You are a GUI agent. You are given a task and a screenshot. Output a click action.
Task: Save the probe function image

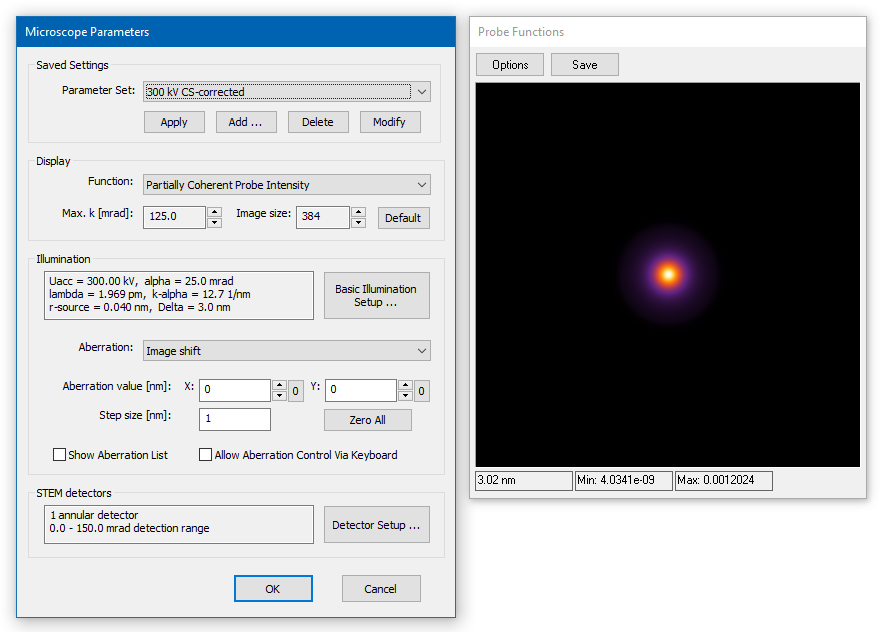pos(584,64)
